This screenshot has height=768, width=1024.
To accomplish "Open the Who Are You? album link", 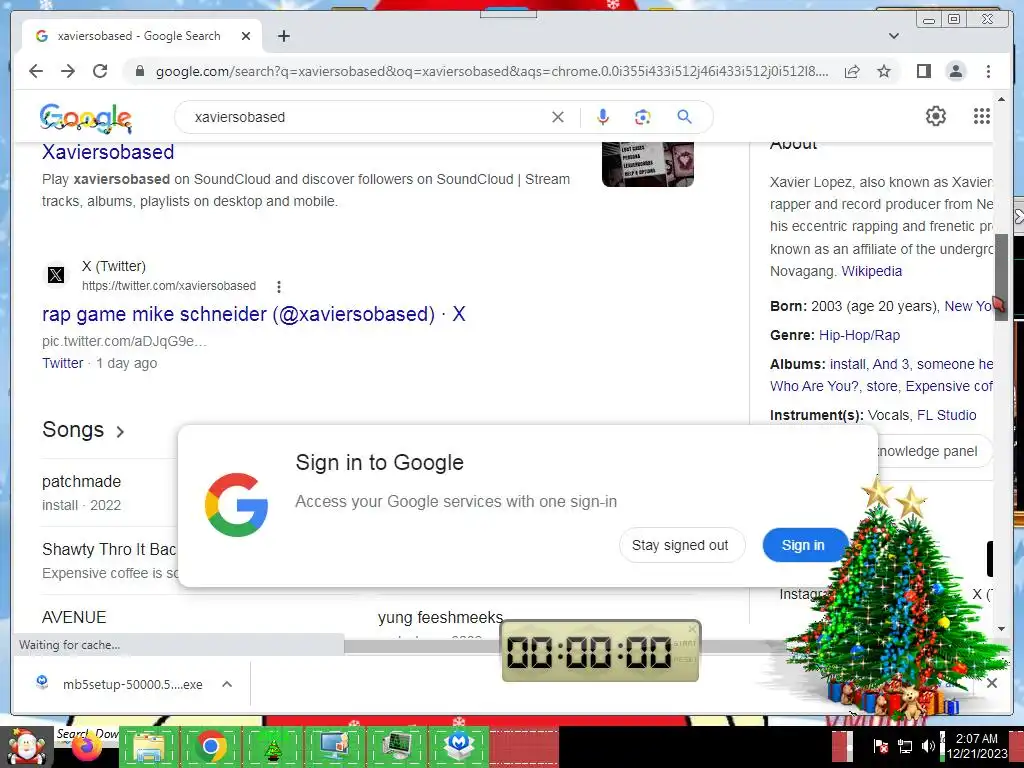I will tap(814, 387).
